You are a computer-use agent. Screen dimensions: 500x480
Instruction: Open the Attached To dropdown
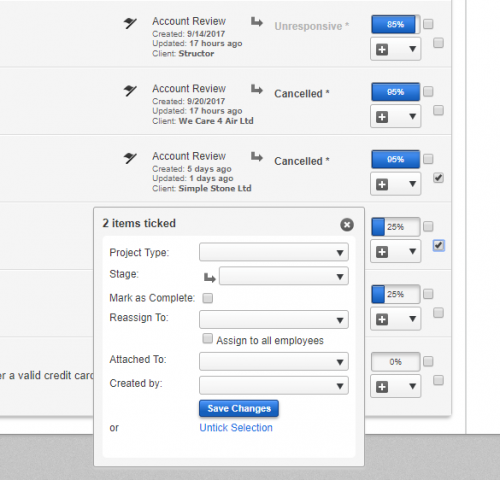pos(274,361)
